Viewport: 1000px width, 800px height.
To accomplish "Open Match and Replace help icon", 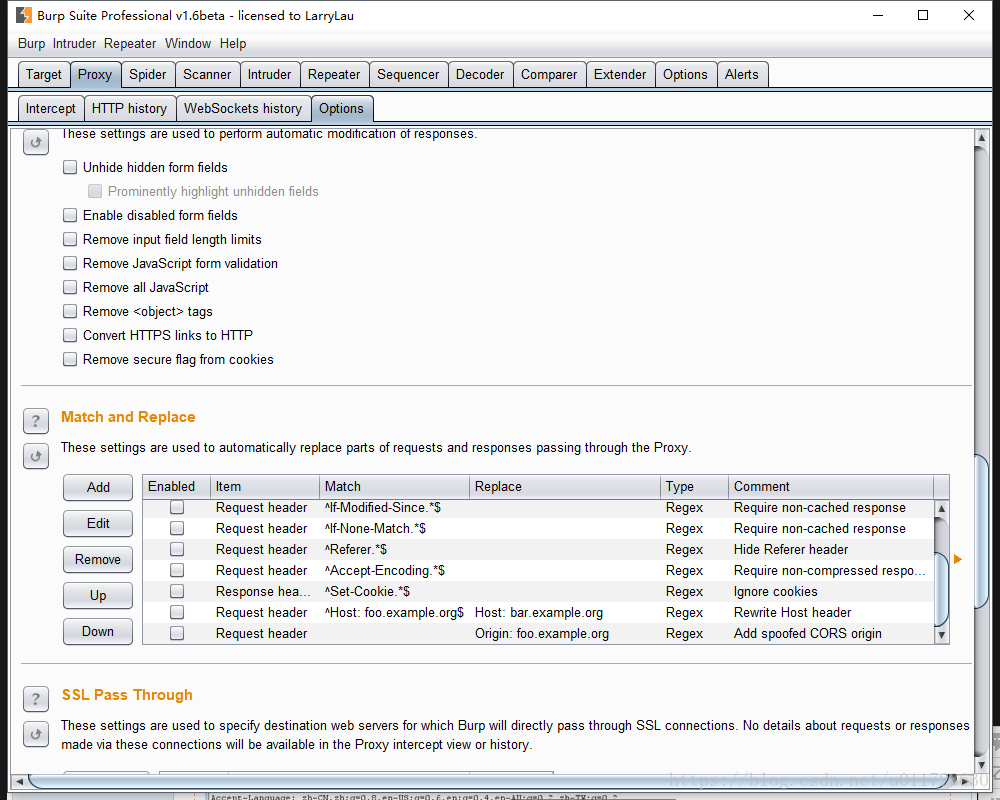I will (36, 421).
